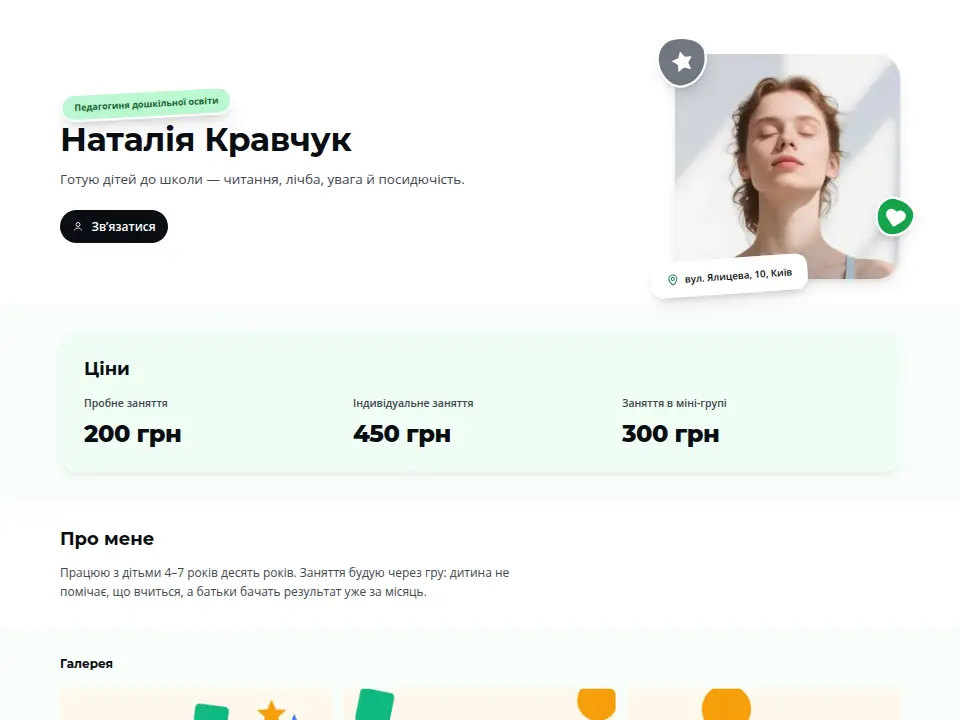The image size is (960, 720).
Task: Click the location pin icon
Action: pyautogui.click(x=672, y=280)
